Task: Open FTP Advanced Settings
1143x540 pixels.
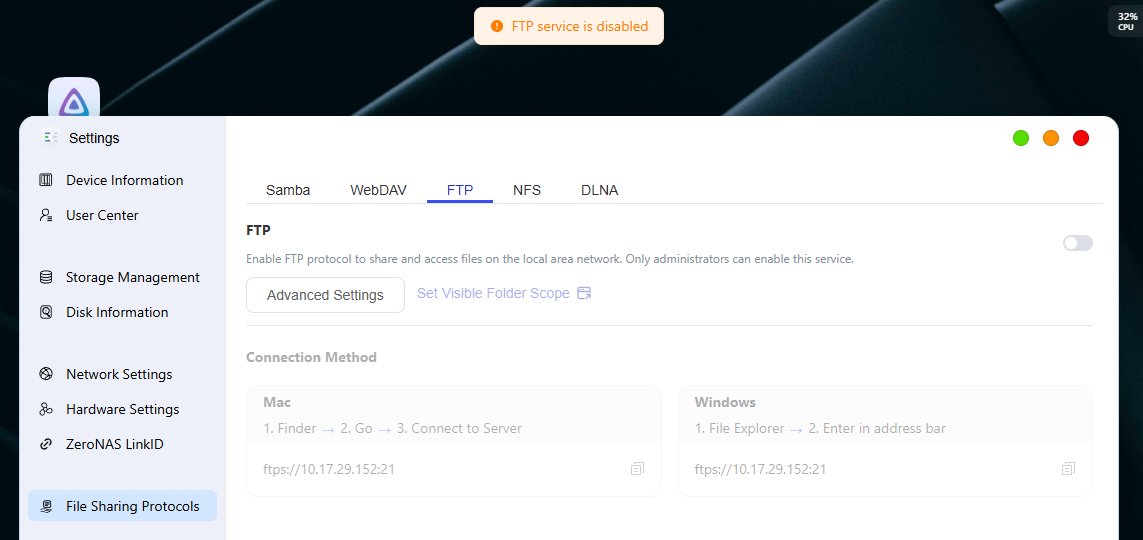Action: pyautogui.click(x=325, y=295)
